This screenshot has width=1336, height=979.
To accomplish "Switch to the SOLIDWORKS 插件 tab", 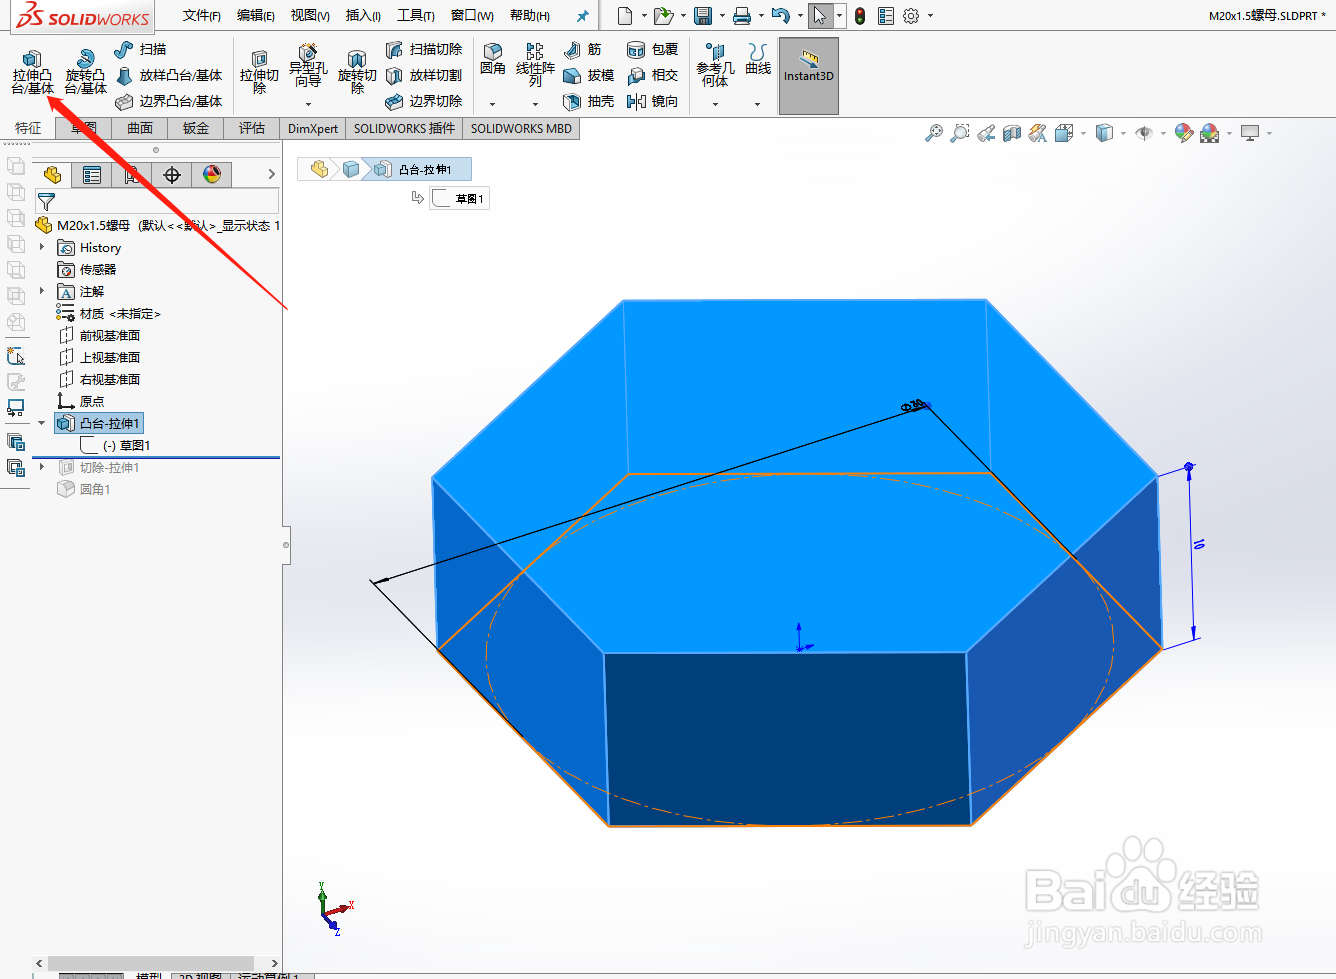I will tap(404, 128).
